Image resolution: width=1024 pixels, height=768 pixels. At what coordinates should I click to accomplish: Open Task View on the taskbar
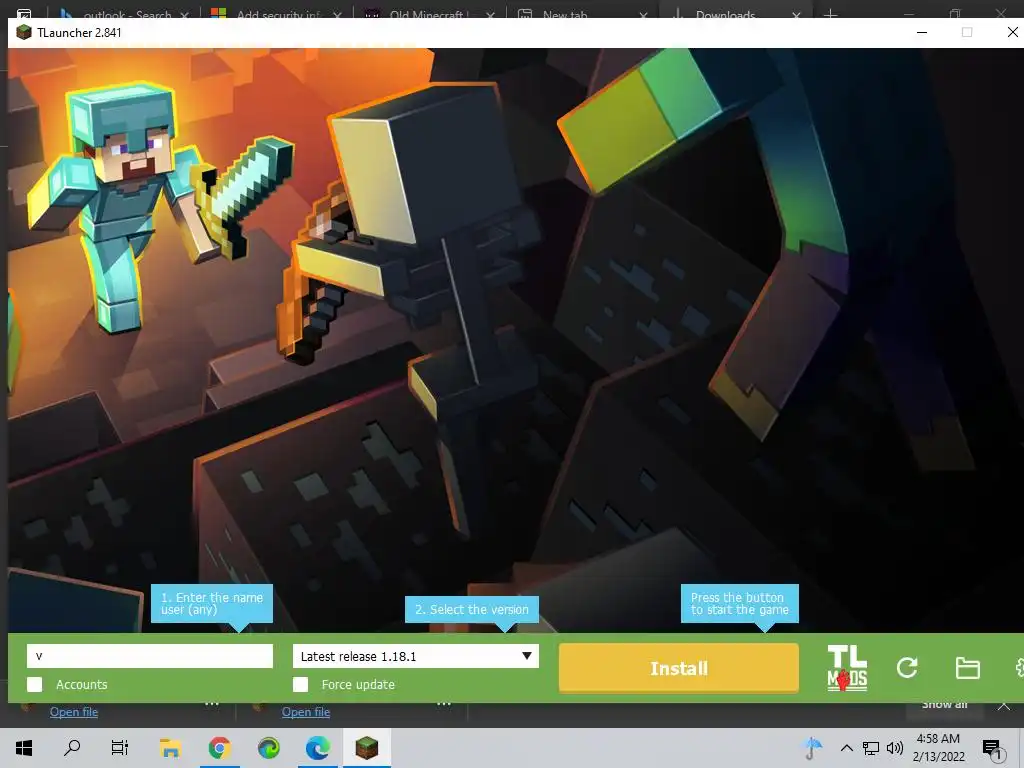[x=120, y=747]
